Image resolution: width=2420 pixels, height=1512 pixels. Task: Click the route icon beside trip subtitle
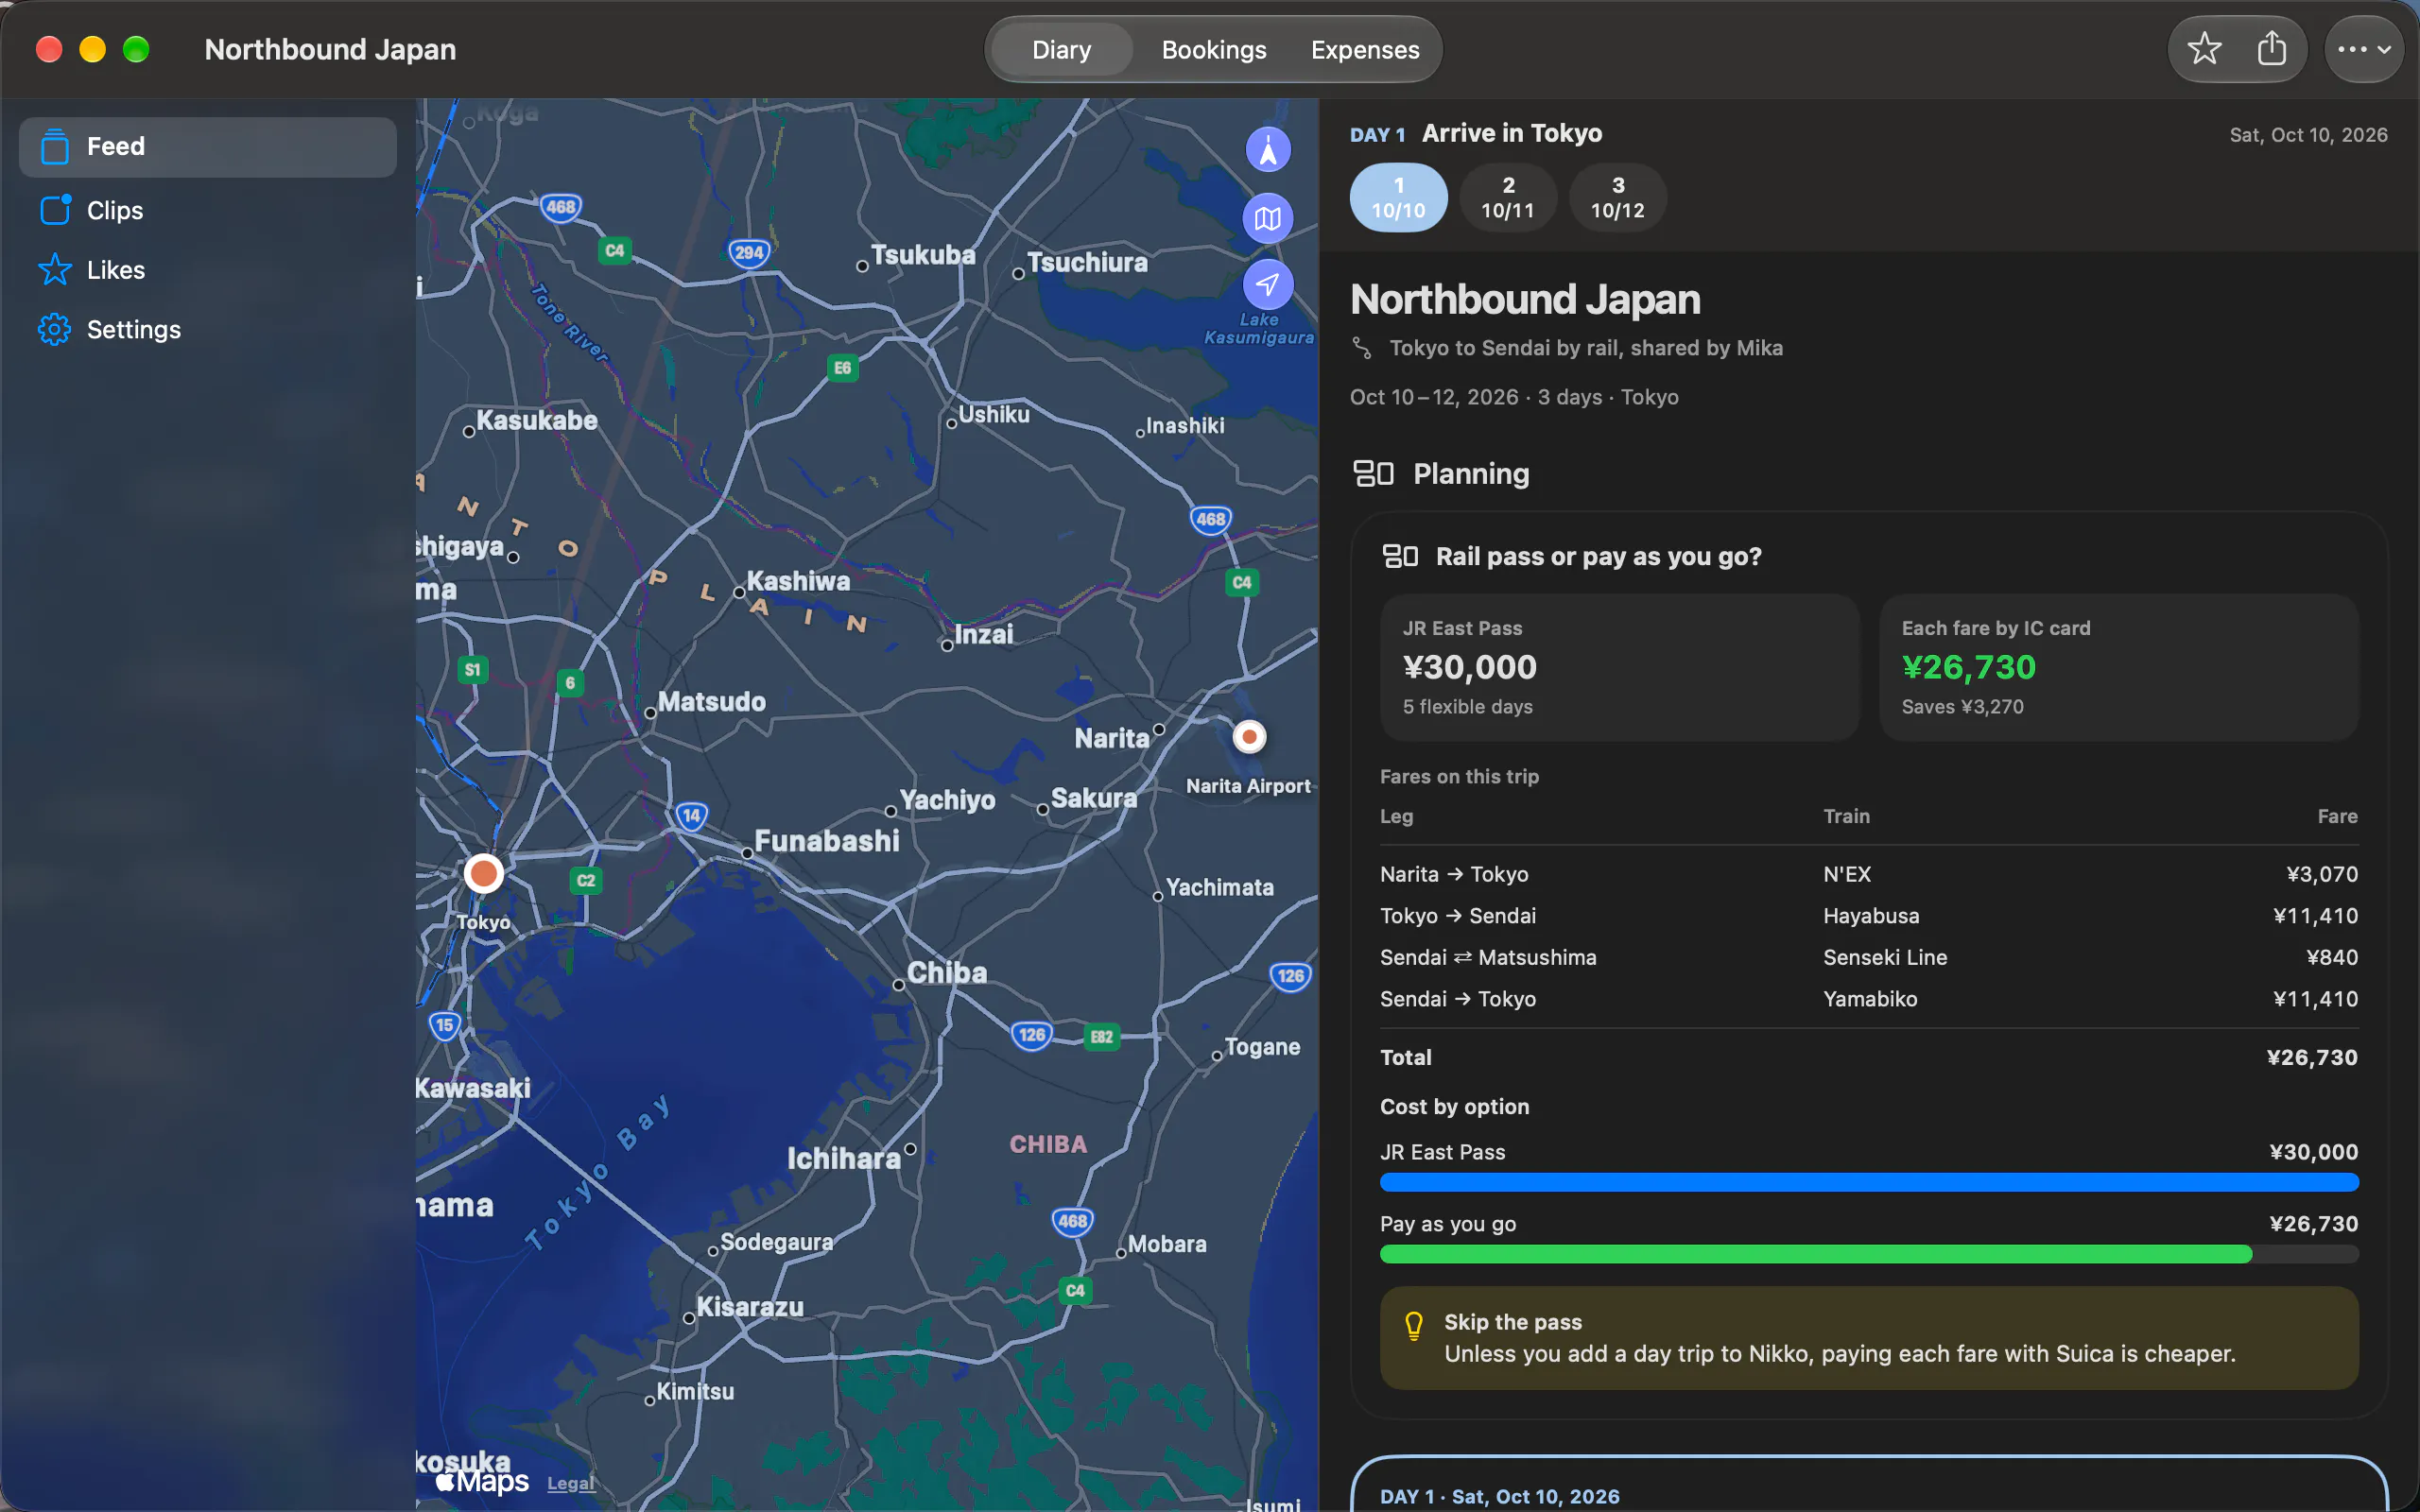(x=1361, y=348)
